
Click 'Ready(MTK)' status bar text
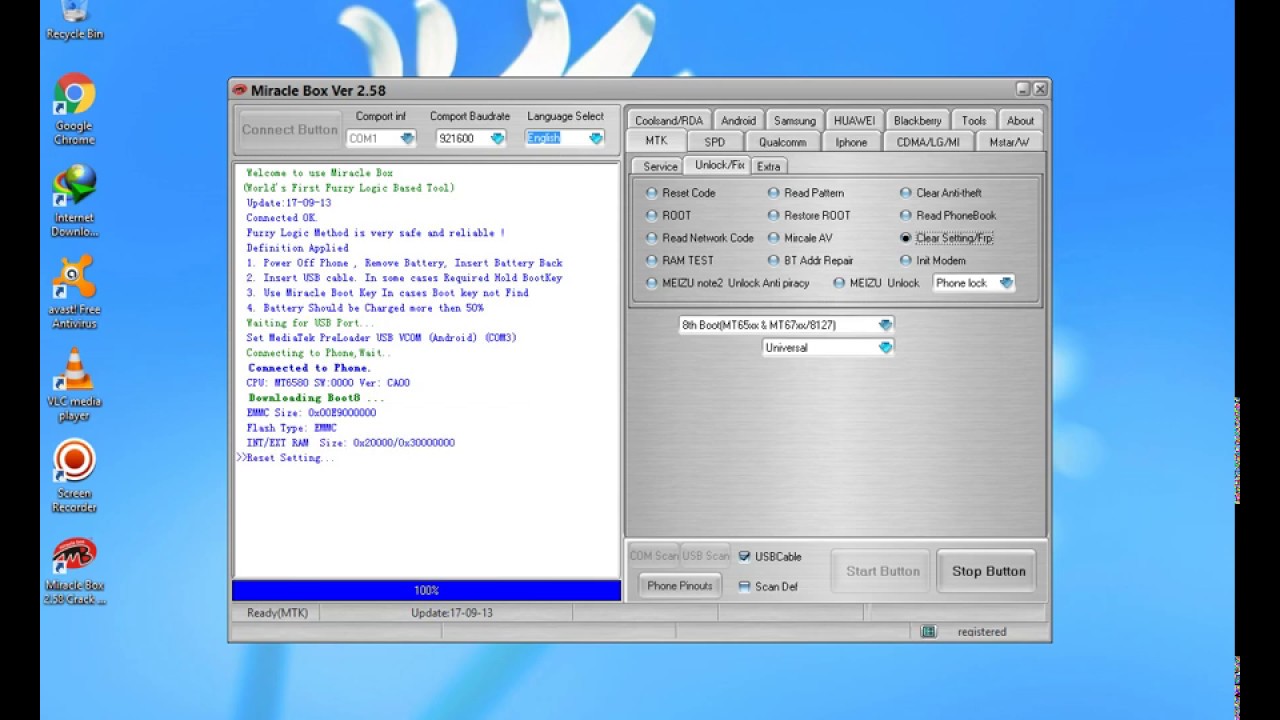(x=277, y=613)
